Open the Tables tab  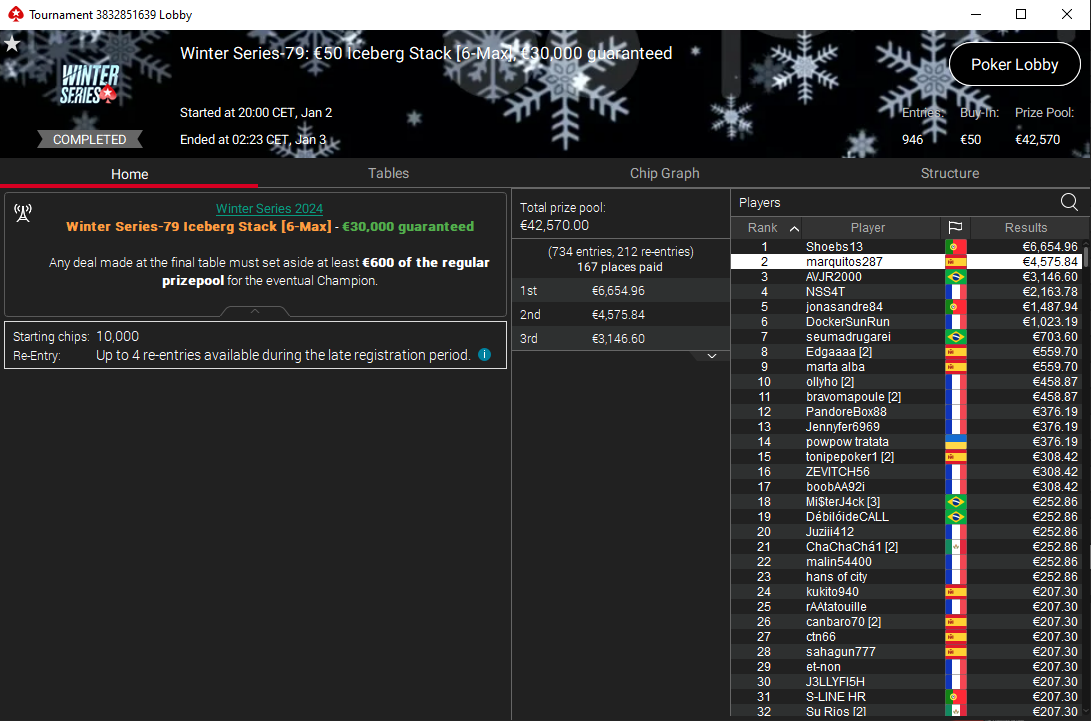[x=388, y=173]
